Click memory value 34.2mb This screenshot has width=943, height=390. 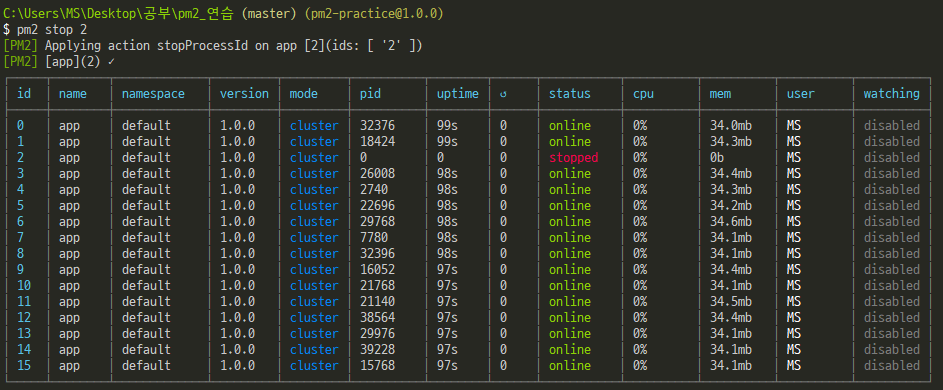tap(731, 205)
